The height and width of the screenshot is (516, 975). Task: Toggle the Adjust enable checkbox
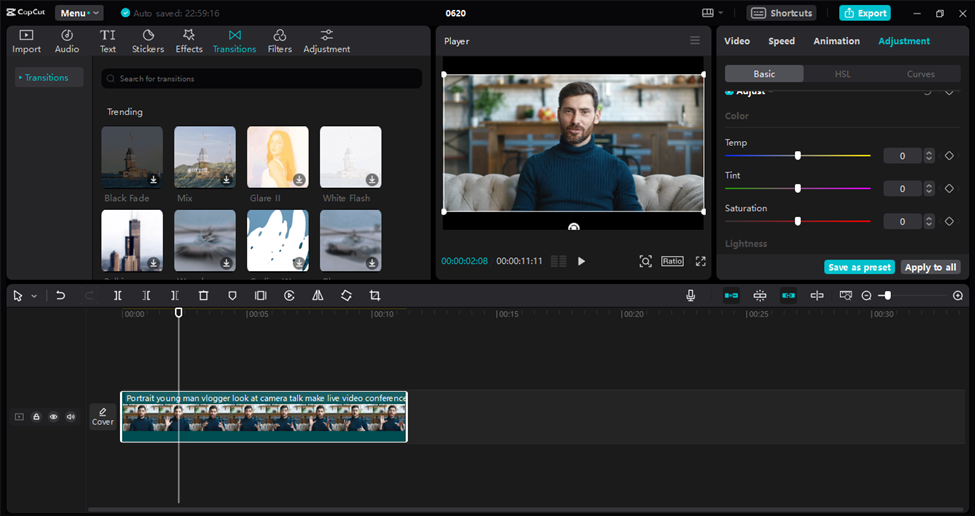[729, 92]
